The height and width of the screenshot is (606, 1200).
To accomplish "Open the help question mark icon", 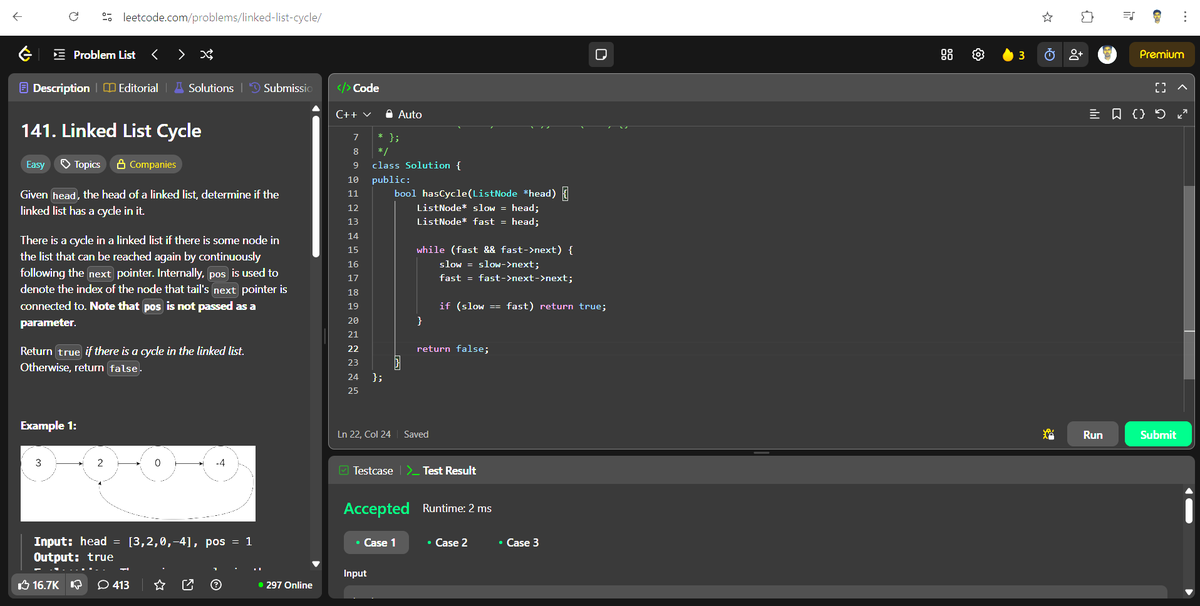I will (x=215, y=585).
